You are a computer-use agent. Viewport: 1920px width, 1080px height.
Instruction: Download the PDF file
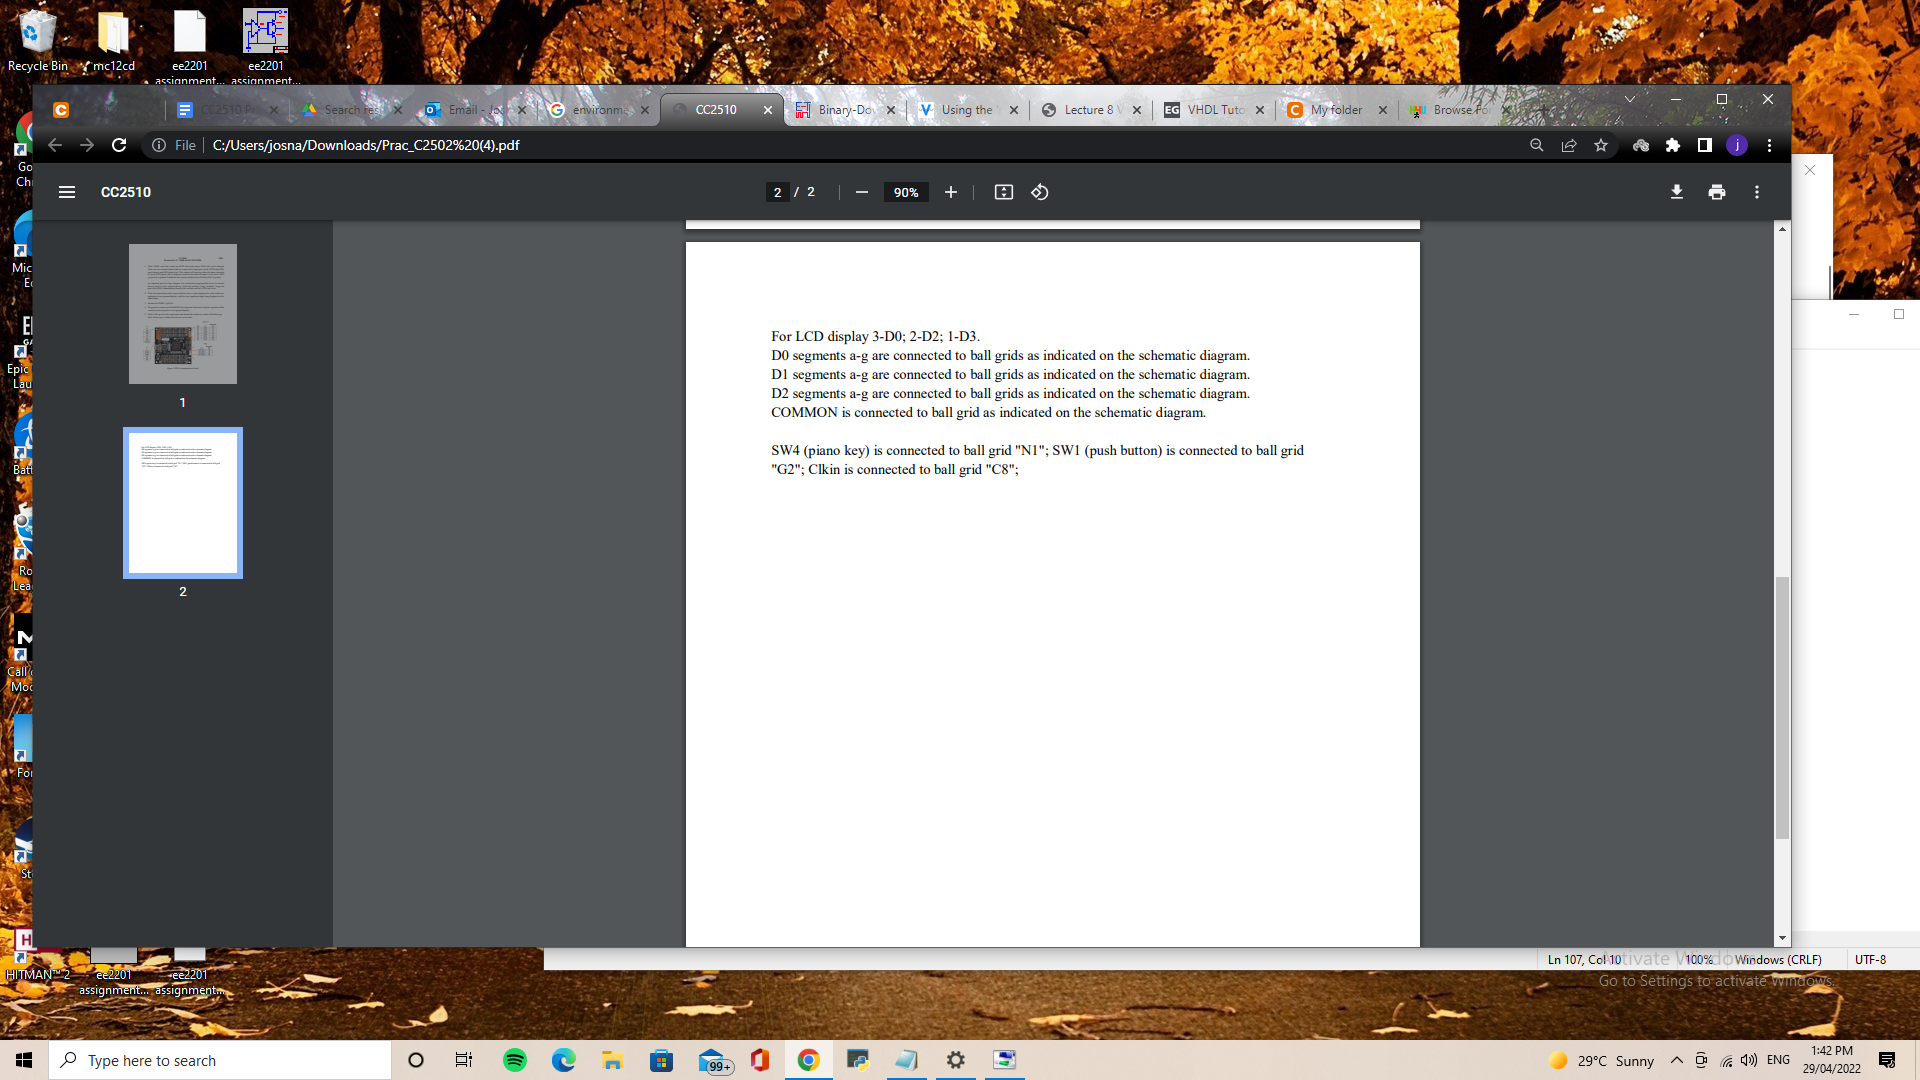pyautogui.click(x=1677, y=192)
